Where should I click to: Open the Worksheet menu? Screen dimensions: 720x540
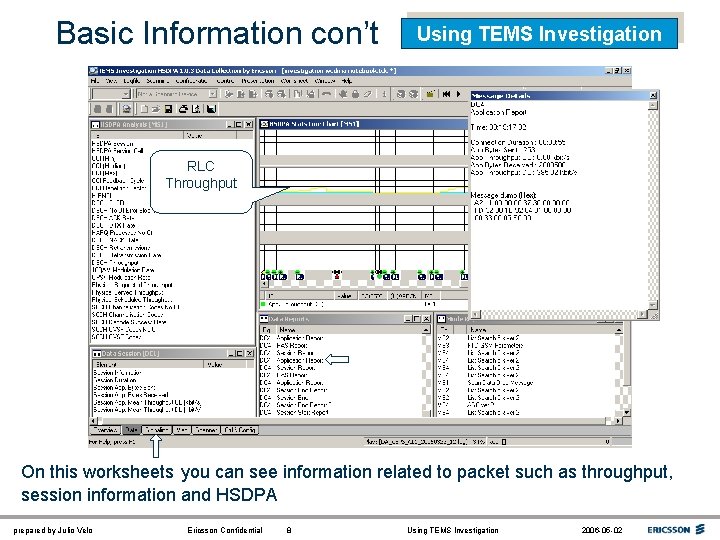[294, 81]
